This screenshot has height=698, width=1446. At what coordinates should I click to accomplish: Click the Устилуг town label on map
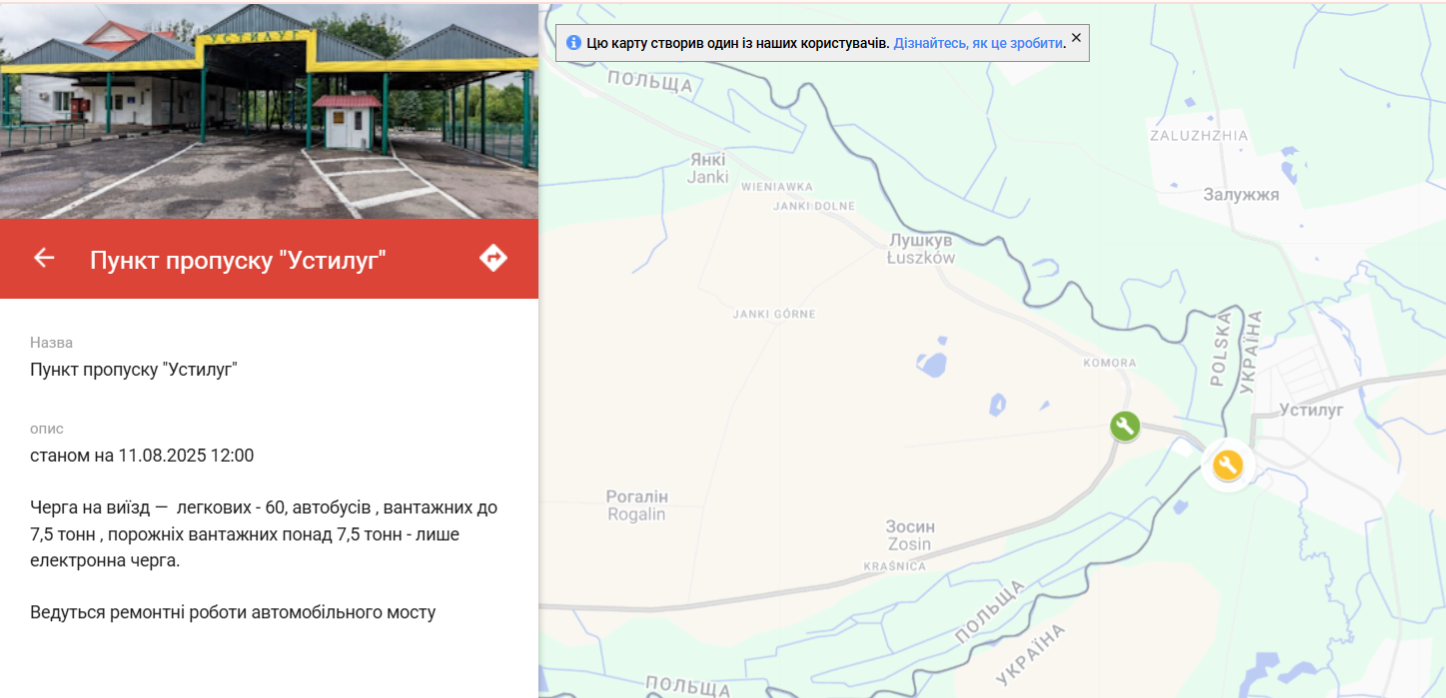coord(1311,410)
